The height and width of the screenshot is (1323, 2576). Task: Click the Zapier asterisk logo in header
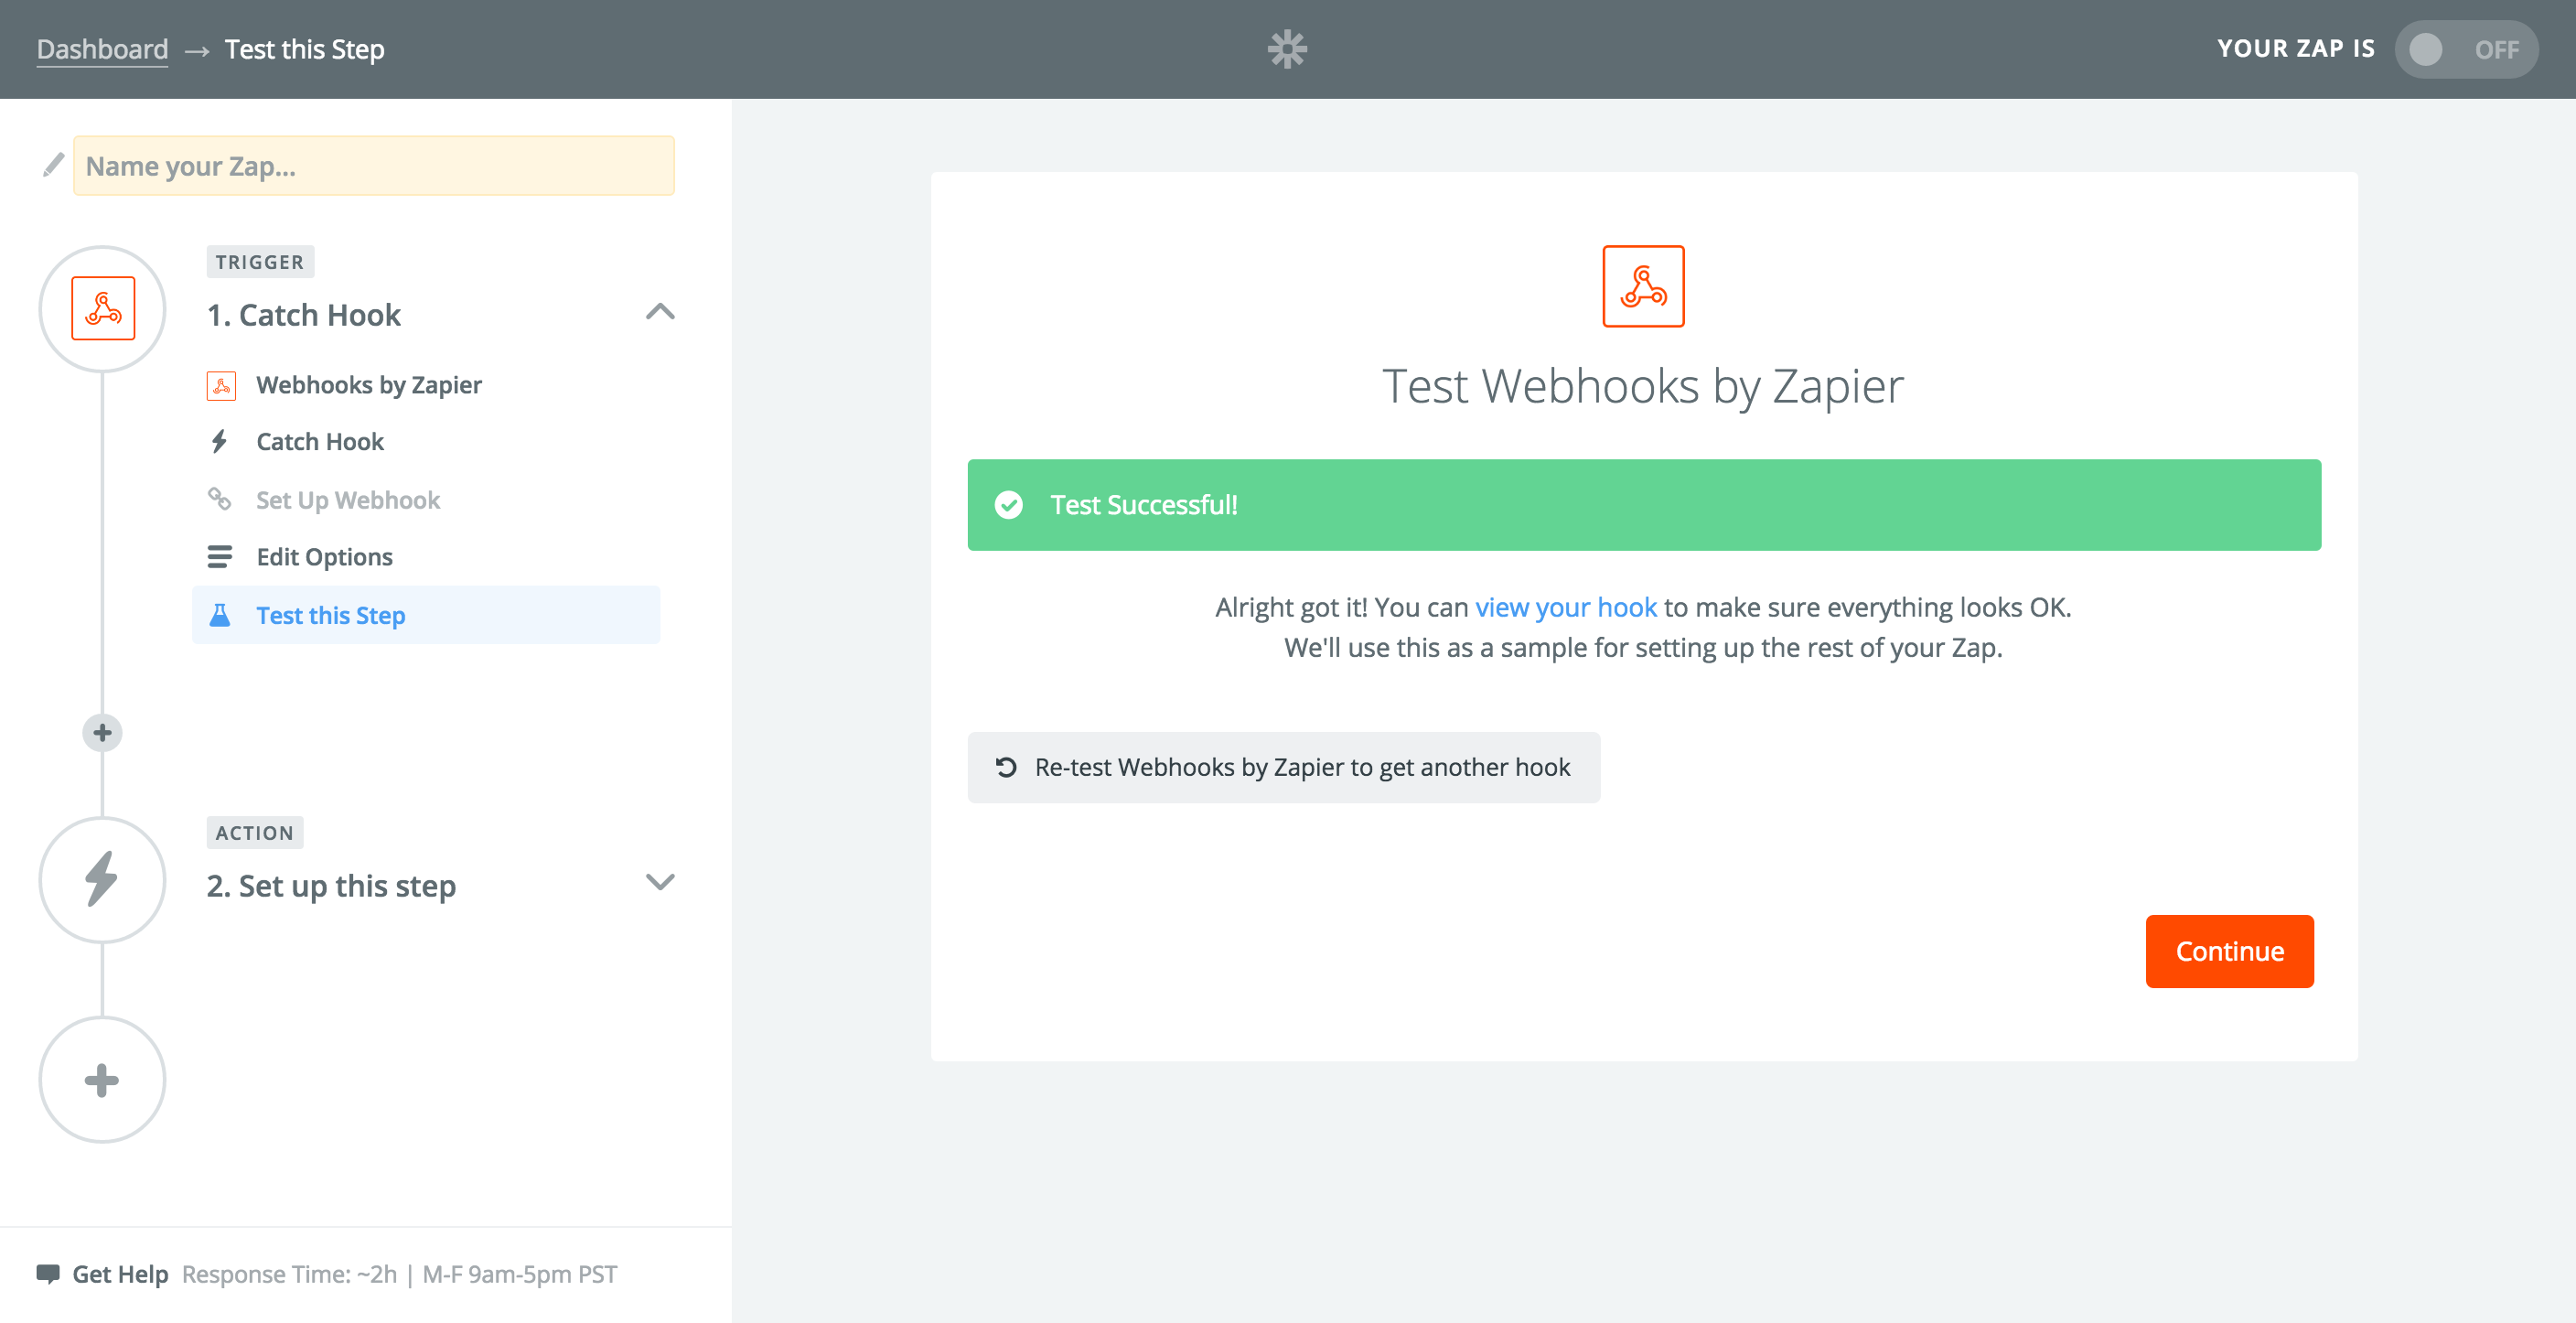tap(1287, 49)
